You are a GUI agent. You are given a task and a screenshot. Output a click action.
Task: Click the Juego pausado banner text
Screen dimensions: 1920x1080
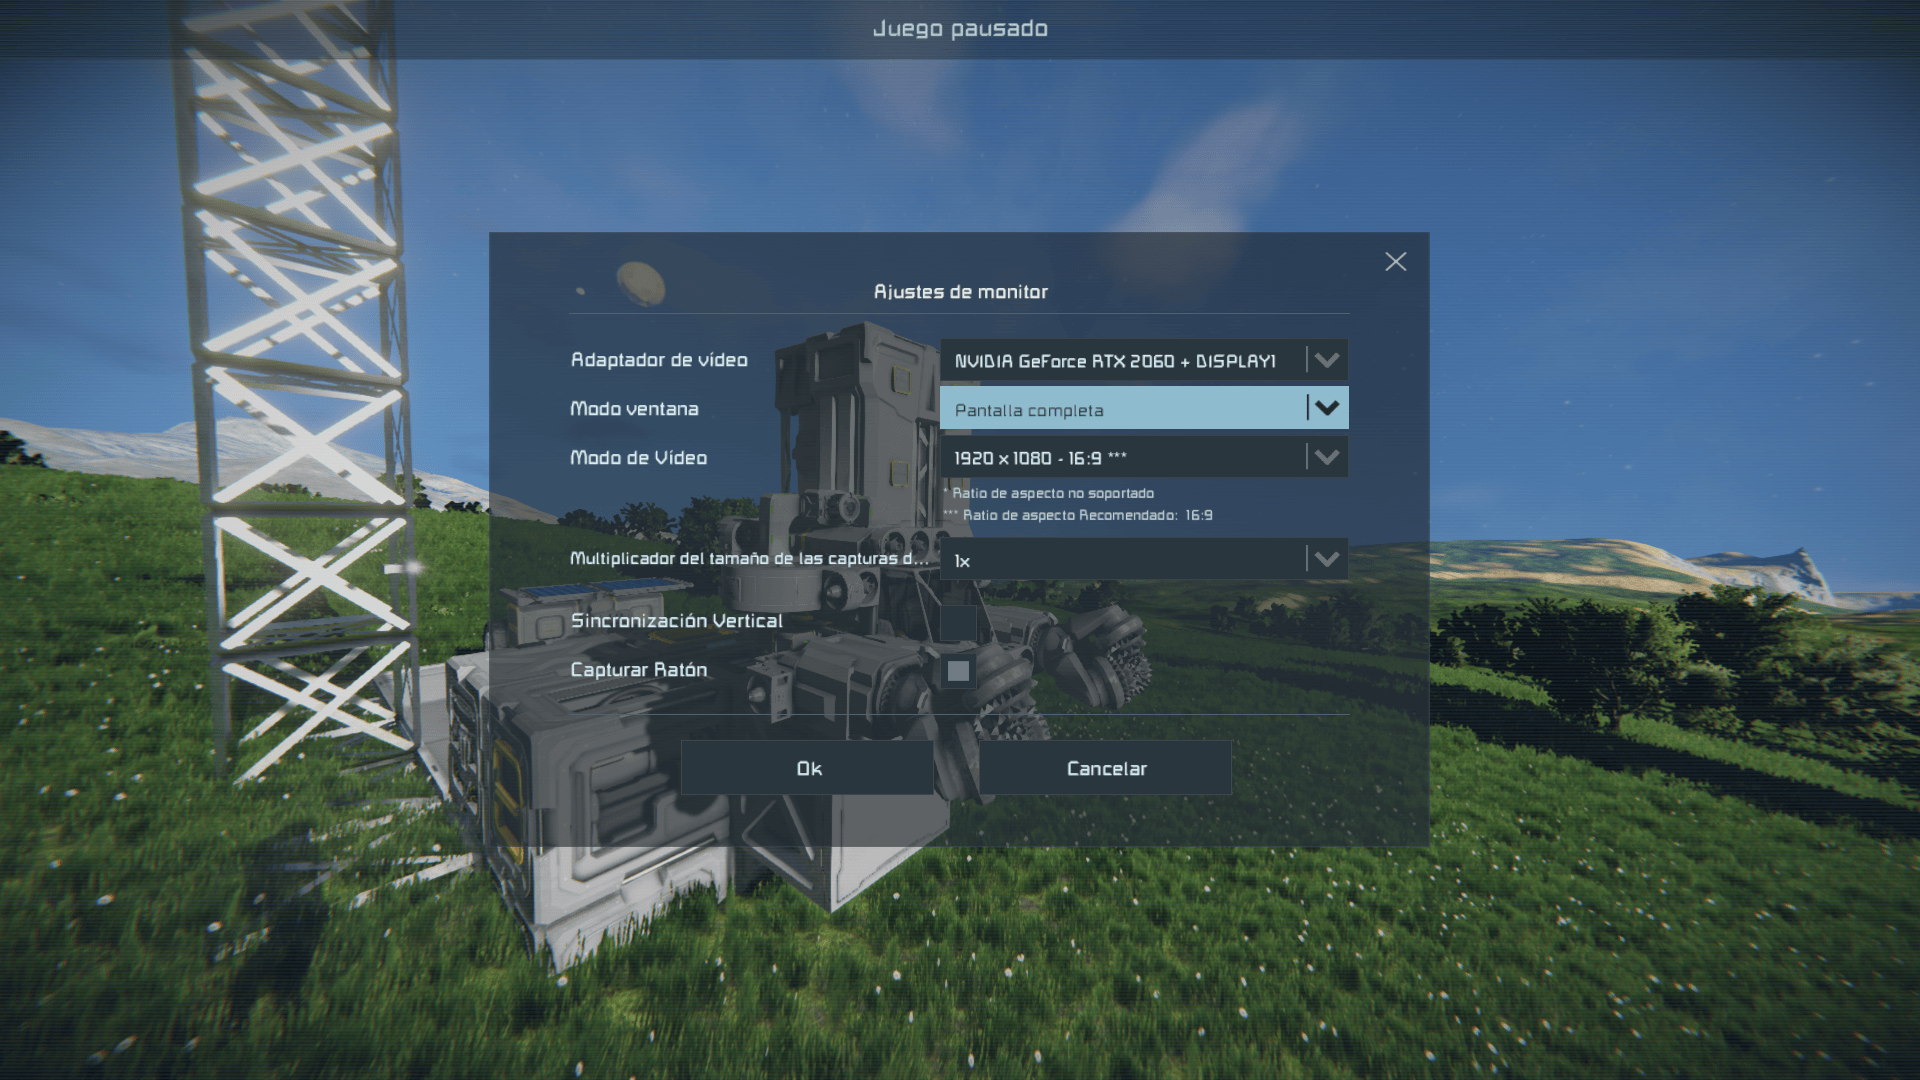(960, 28)
